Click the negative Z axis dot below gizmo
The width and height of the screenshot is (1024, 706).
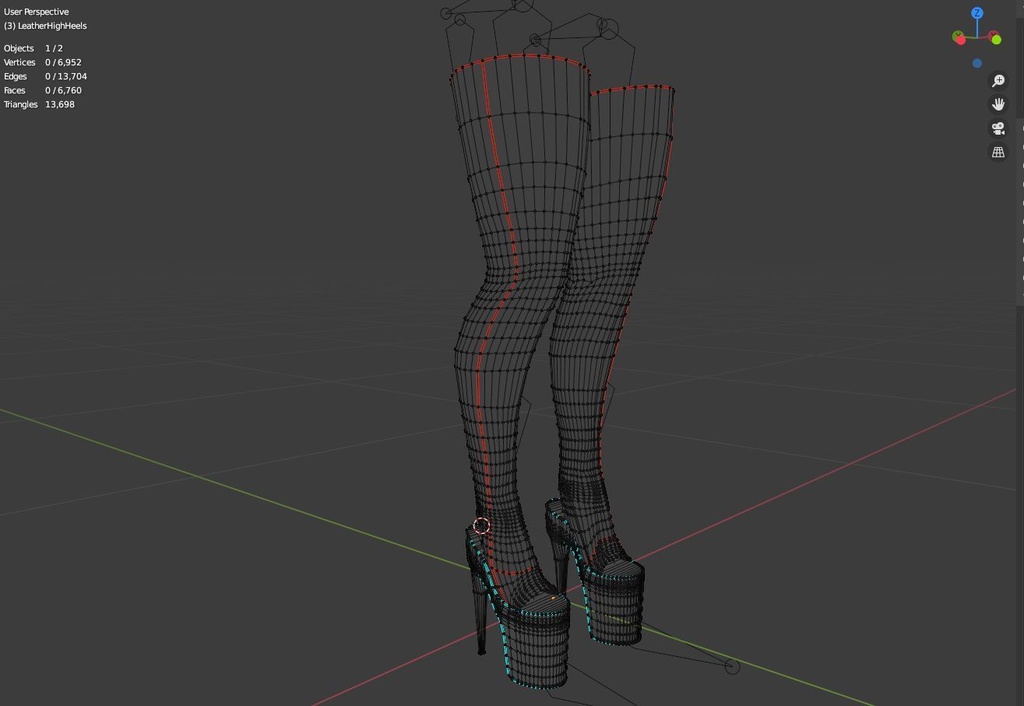[x=977, y=63]
